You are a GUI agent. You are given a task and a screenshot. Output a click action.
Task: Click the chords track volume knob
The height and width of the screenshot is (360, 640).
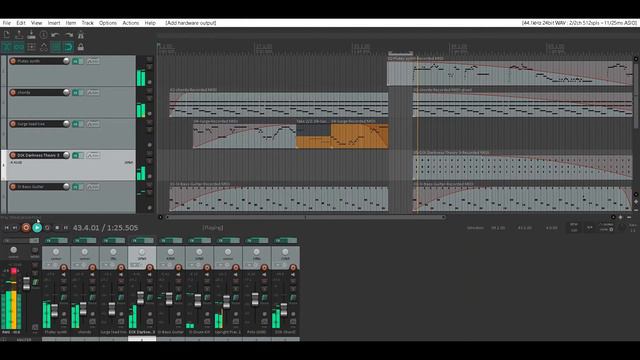66,92
